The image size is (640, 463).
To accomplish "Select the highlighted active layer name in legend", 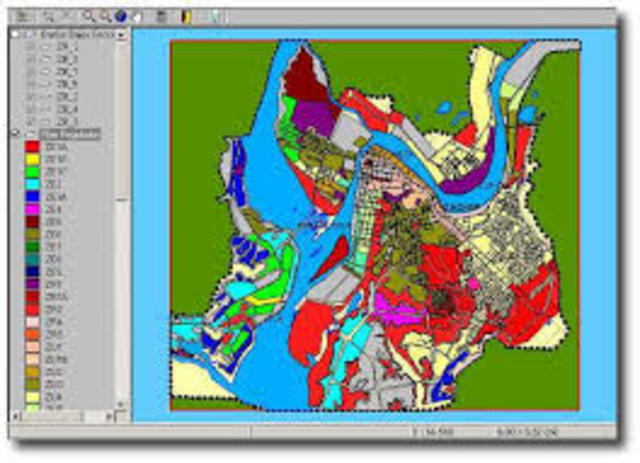I will point(70,134).
